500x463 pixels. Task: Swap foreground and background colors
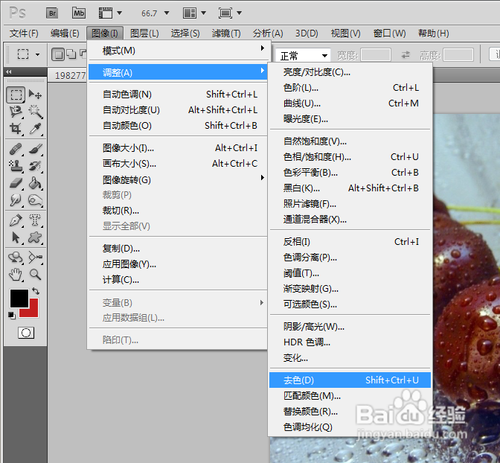(x=36, y=291)
